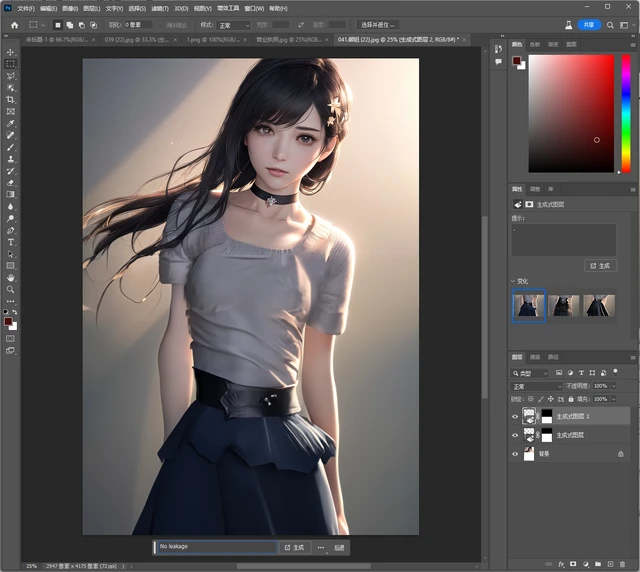Screen dimensions: 640x572
Task: Click the 生成 button in contextual taskbar
Action: click(293, 547)
